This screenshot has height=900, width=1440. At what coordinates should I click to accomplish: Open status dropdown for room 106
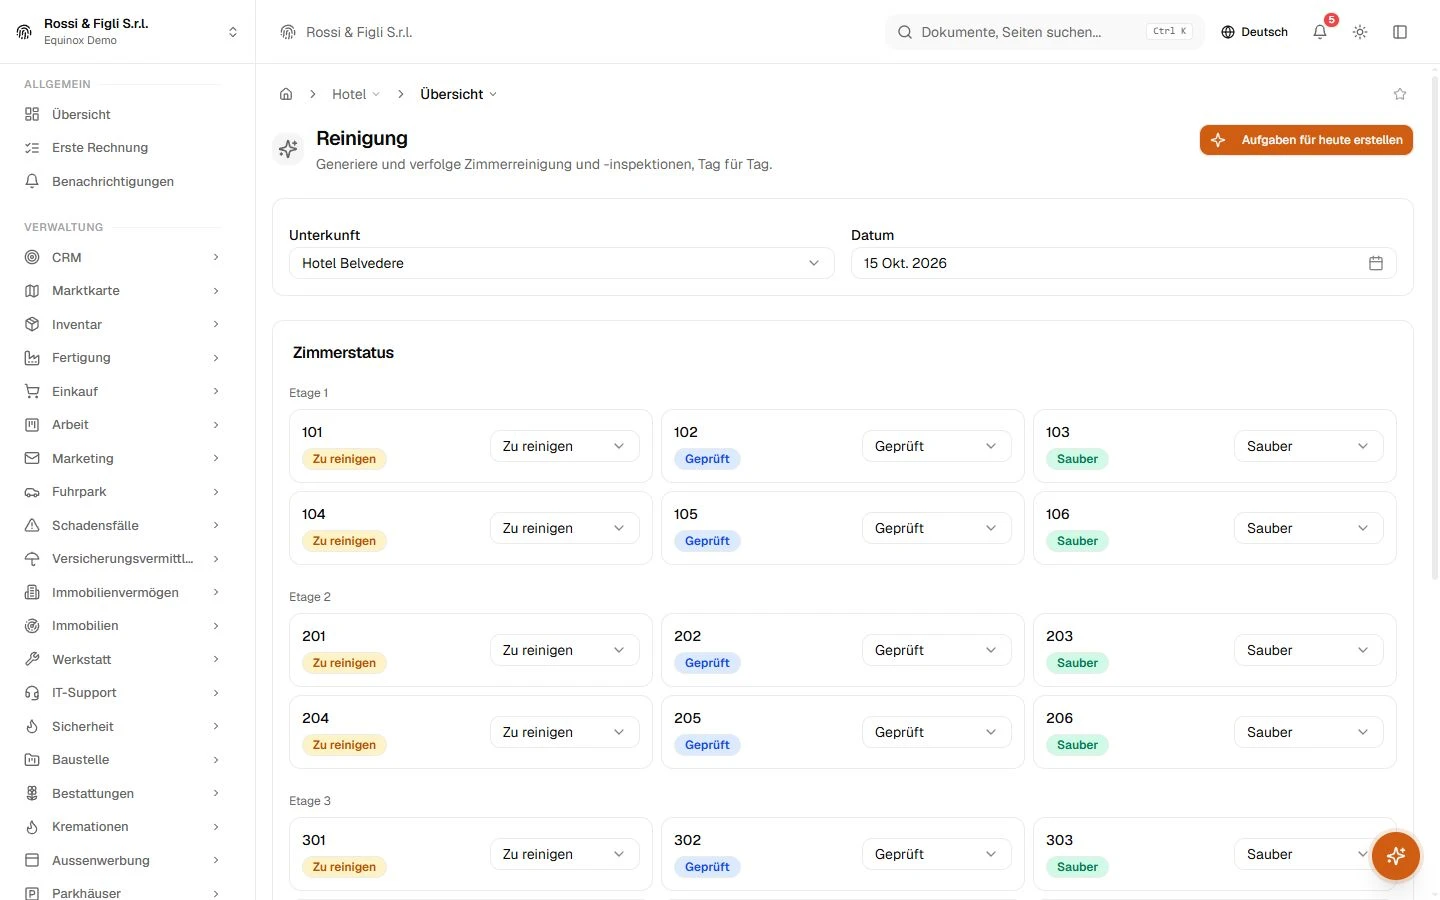pos(1308,528)
